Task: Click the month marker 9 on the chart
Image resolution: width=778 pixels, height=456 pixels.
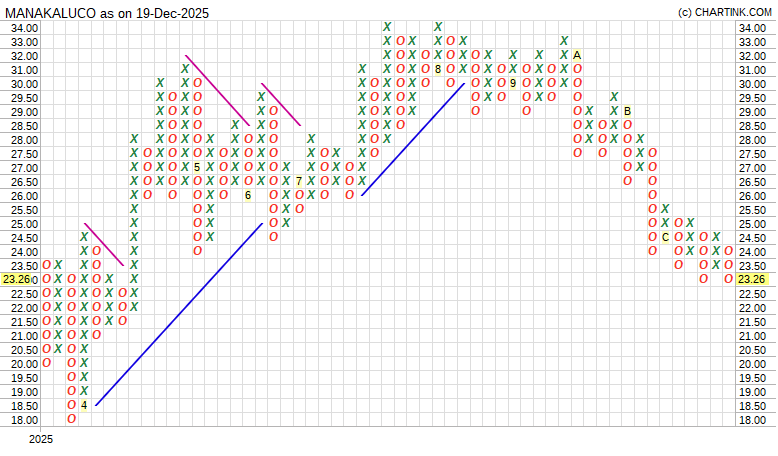Action: (513, 83)
